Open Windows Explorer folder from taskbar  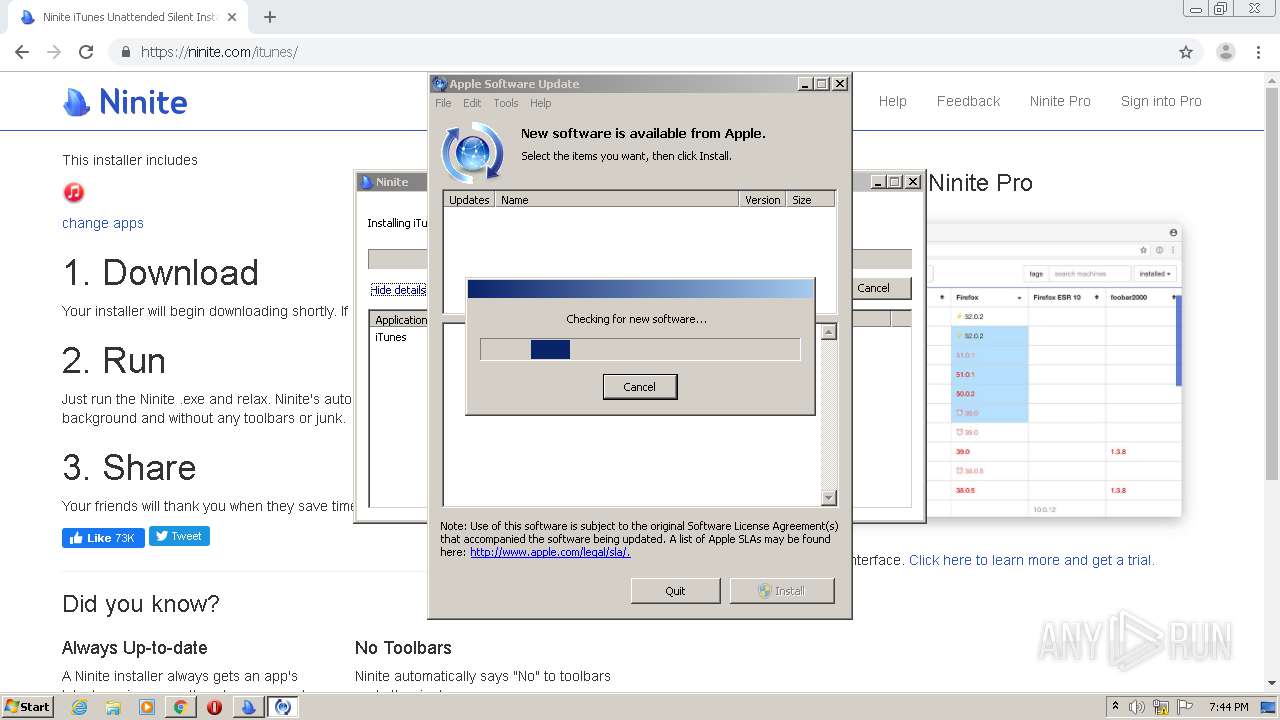[113, 707]
